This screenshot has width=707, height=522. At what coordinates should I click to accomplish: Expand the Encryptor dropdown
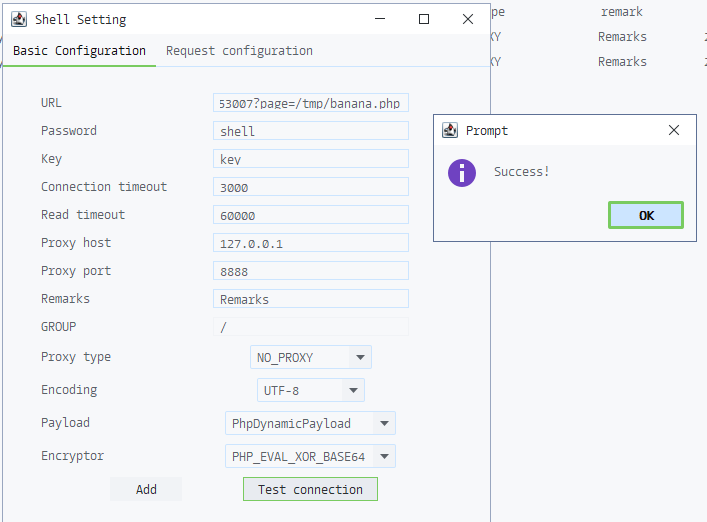coord(385,457)
